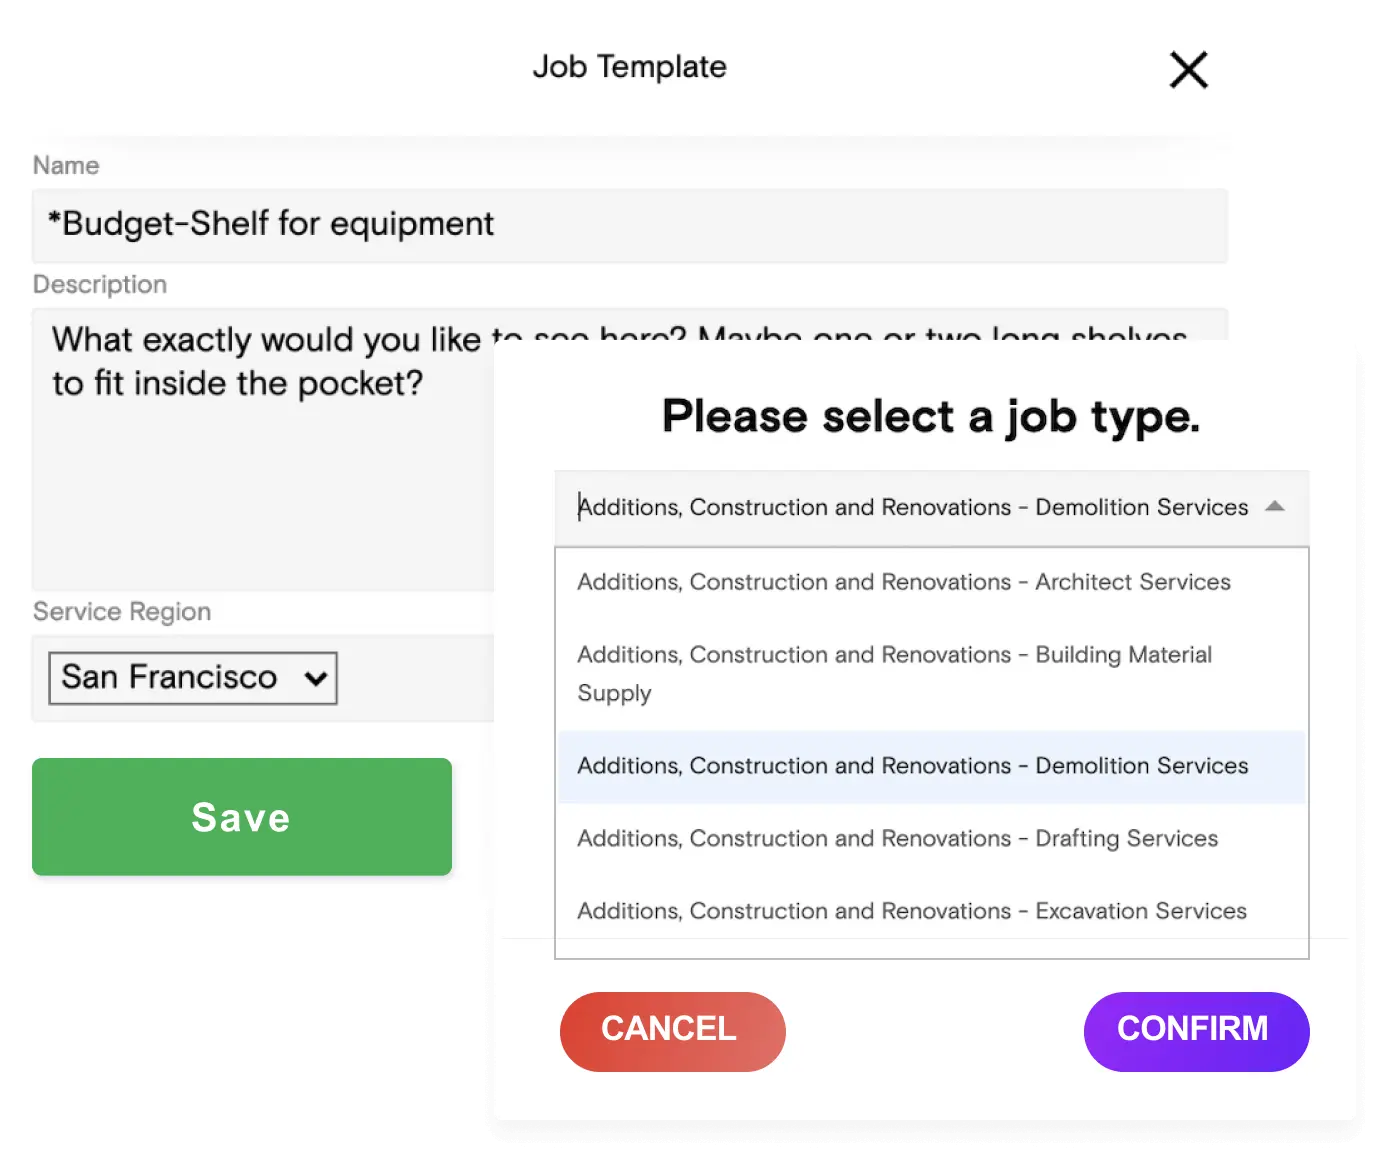Collapse the job type dropdown arrow
The width and height of the screenshot is (1377, 1154).
(1274, 508)
